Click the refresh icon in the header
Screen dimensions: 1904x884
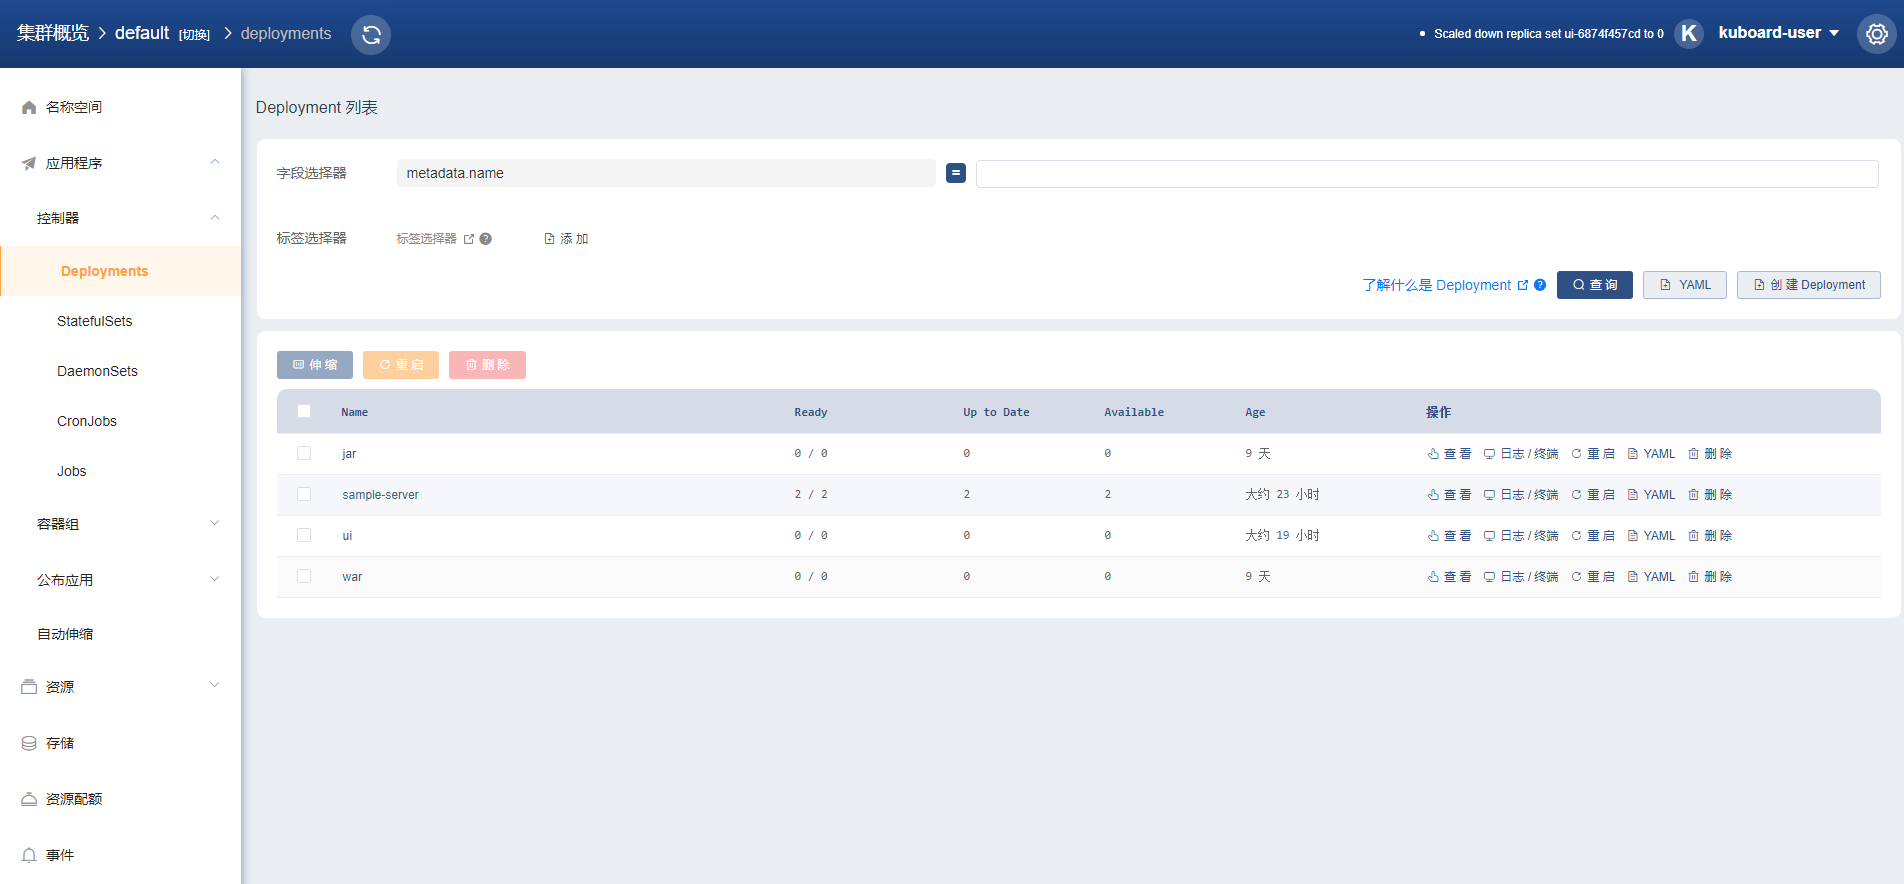371,35
